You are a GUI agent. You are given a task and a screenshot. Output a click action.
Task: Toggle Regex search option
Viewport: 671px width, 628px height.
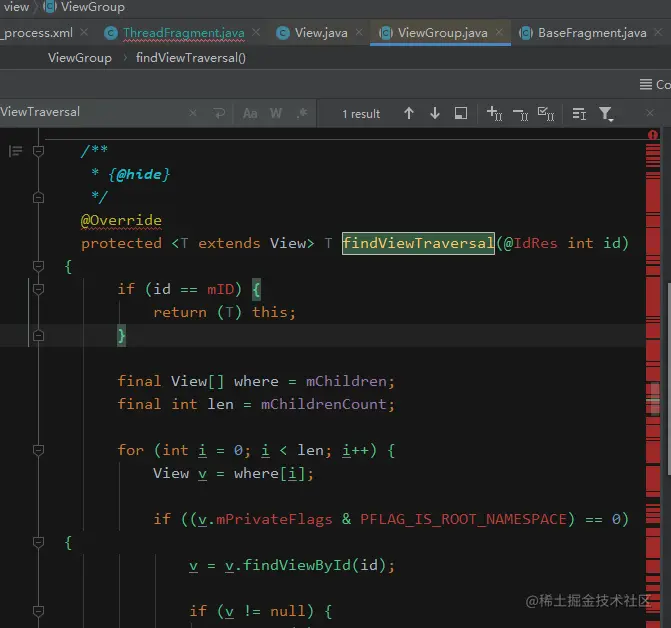302,114
